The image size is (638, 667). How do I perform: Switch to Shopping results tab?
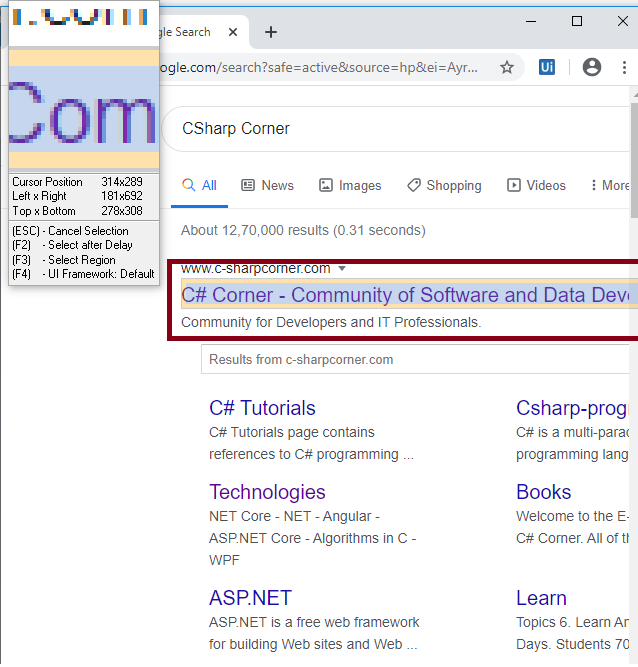point(444,185)
